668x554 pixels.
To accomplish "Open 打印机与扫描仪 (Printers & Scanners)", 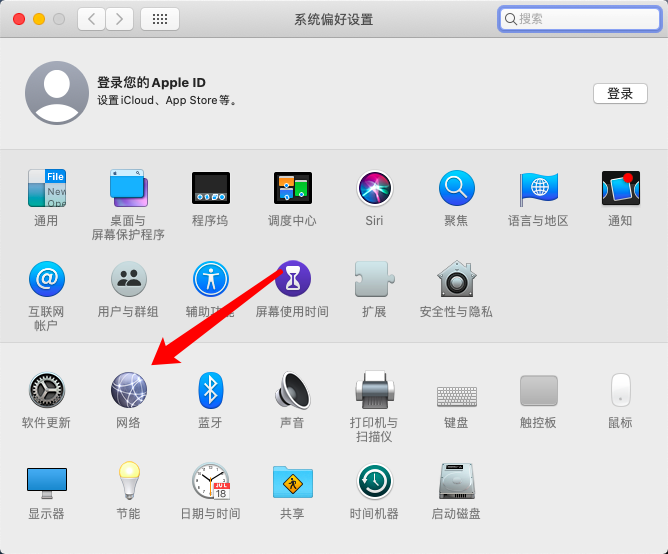I will [x=374, y=390].
